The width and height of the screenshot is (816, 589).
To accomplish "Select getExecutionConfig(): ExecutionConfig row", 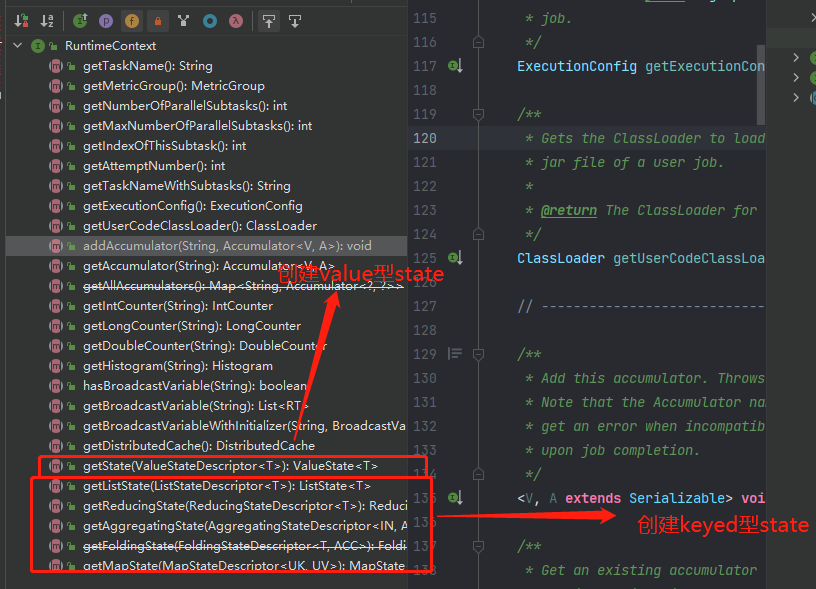I will tap(207, 206).
